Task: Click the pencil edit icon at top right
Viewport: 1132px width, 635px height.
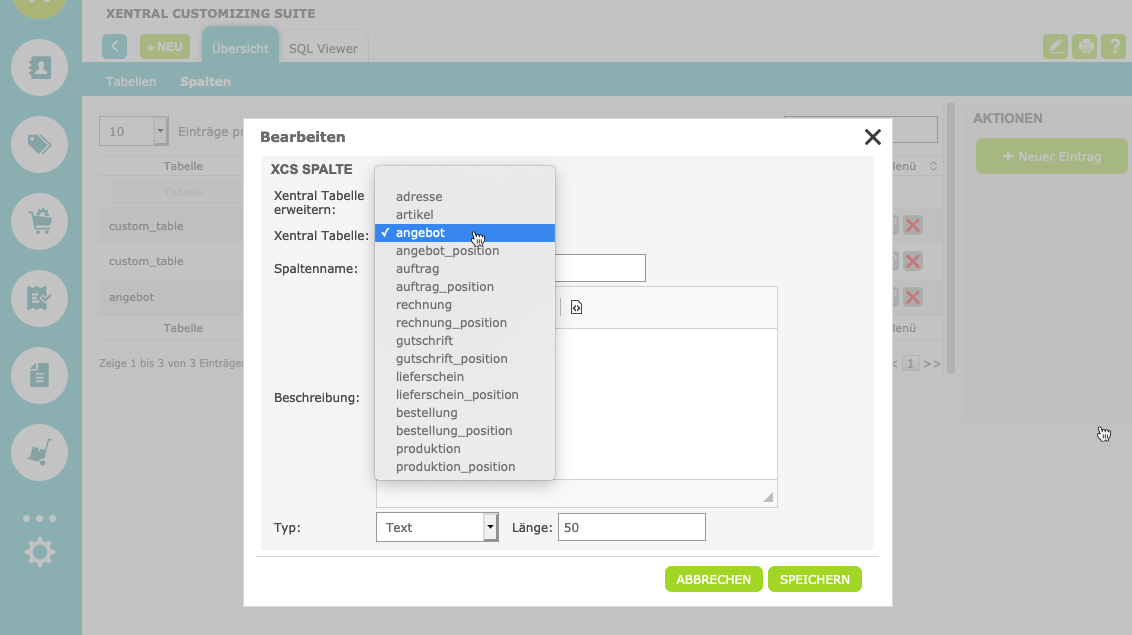Action: pos(1055,46)
